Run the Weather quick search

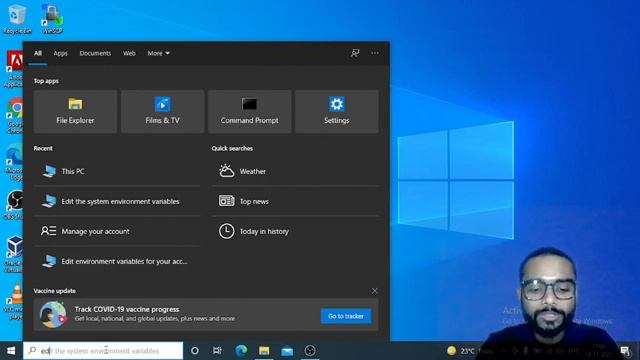tap(295, 171)
